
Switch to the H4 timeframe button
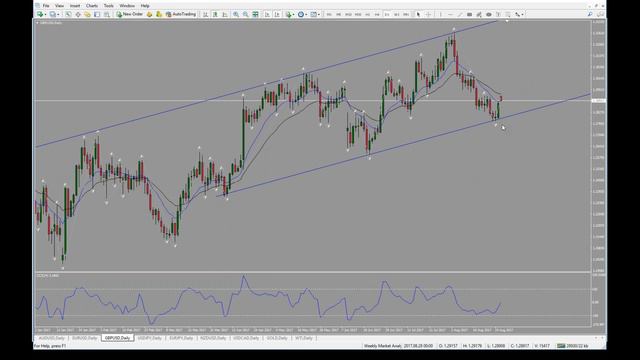click(377, 14)
